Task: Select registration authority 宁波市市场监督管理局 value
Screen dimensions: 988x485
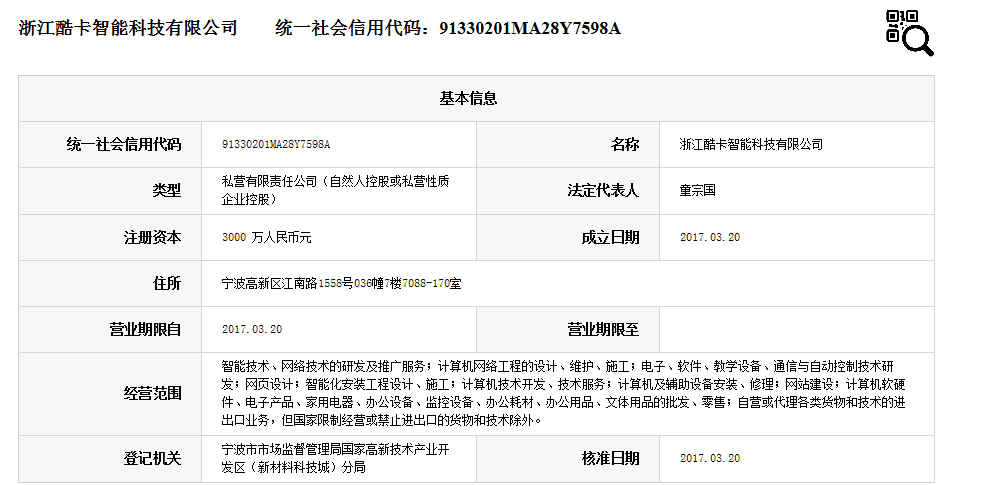Action: 335,458
